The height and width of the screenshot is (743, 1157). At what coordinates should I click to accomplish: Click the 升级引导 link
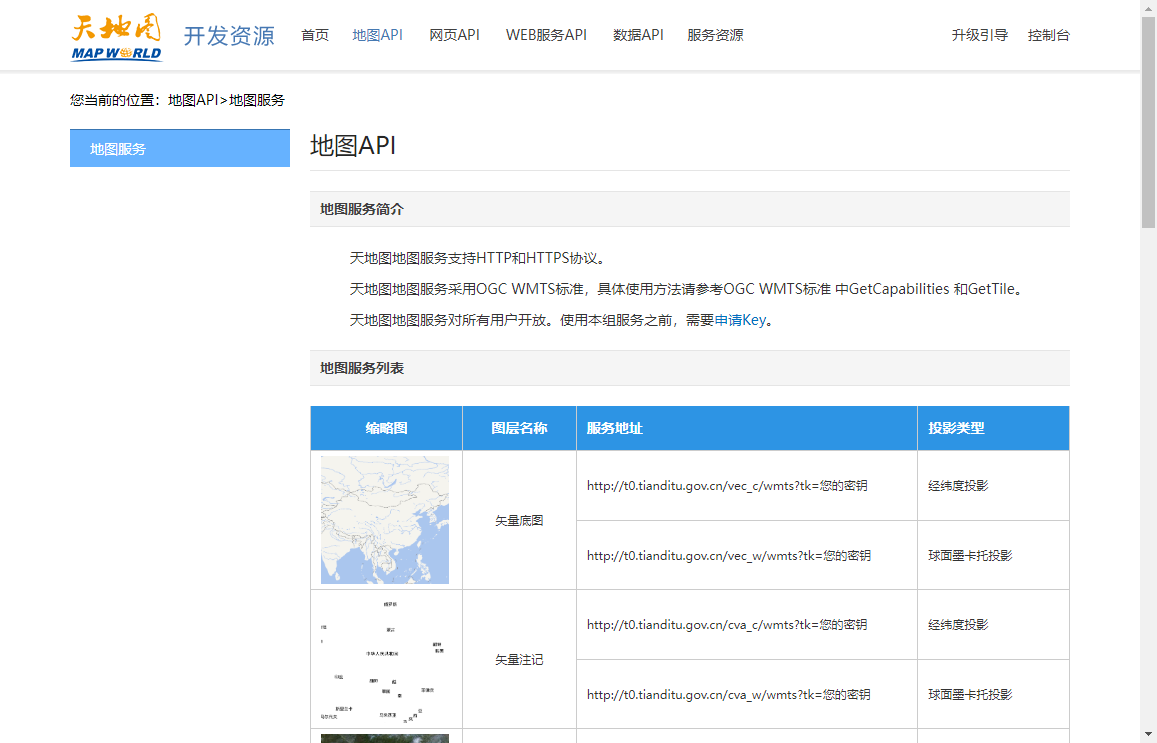[979, 35]
